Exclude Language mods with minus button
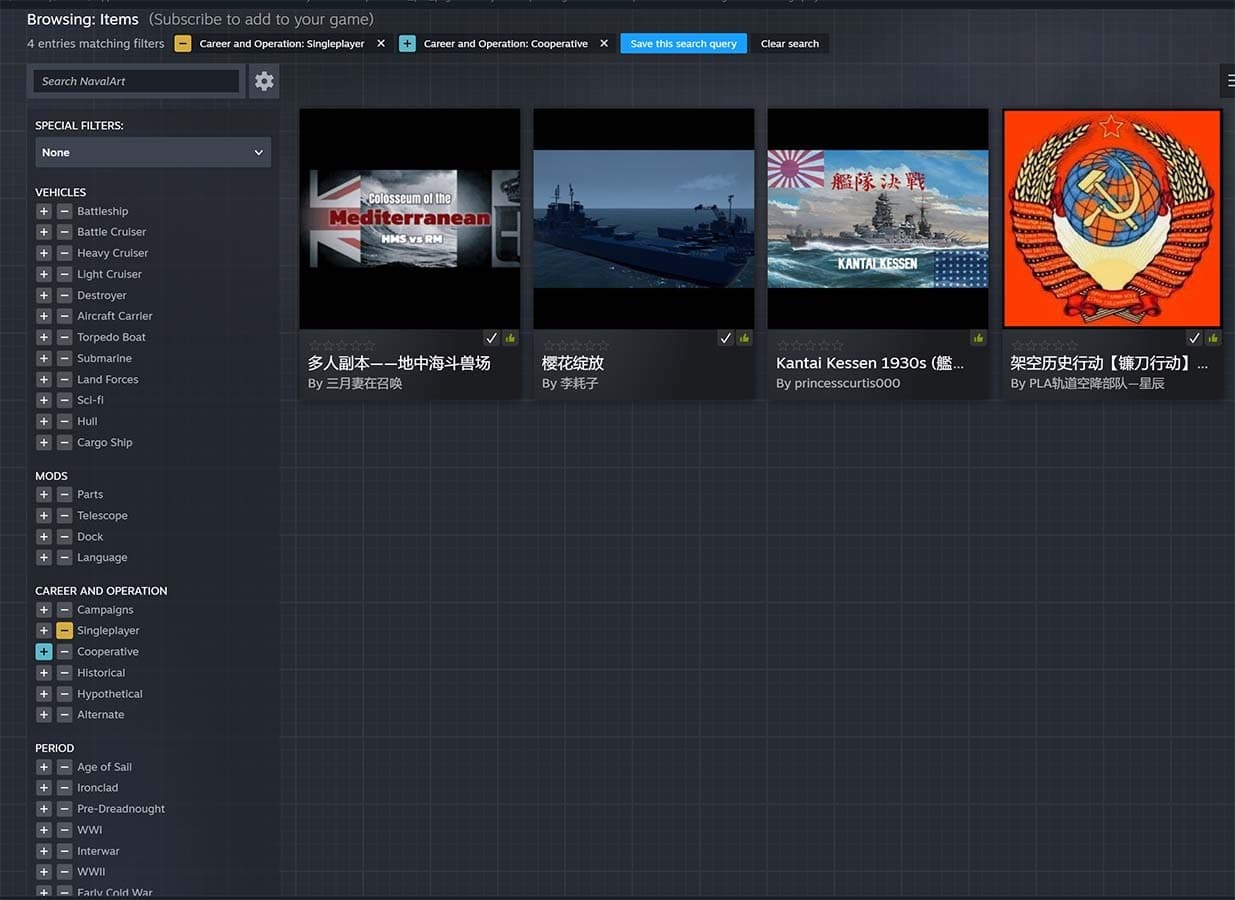This screenshot has height=900, width=1235. click(64, 557)
